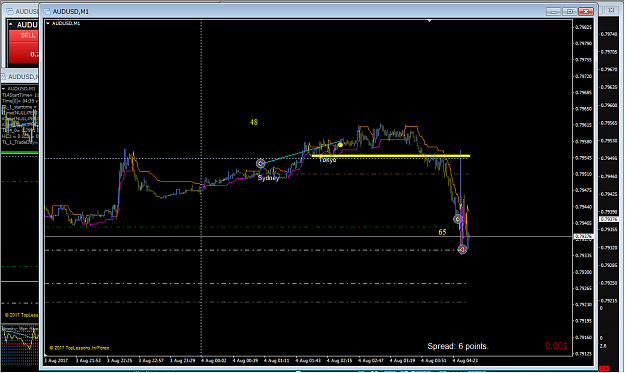Screen dimensions: 625x373
Task: Select the green dash-dot horizontal line
Action: [x=251, y=227]
